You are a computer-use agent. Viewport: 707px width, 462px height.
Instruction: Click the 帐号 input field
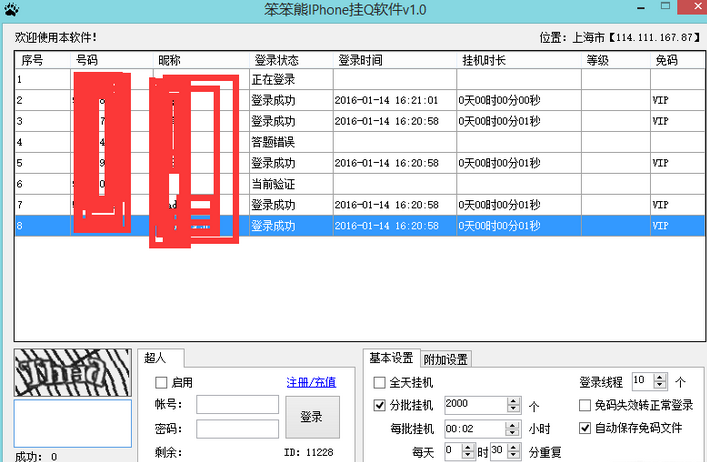[237, 405]
